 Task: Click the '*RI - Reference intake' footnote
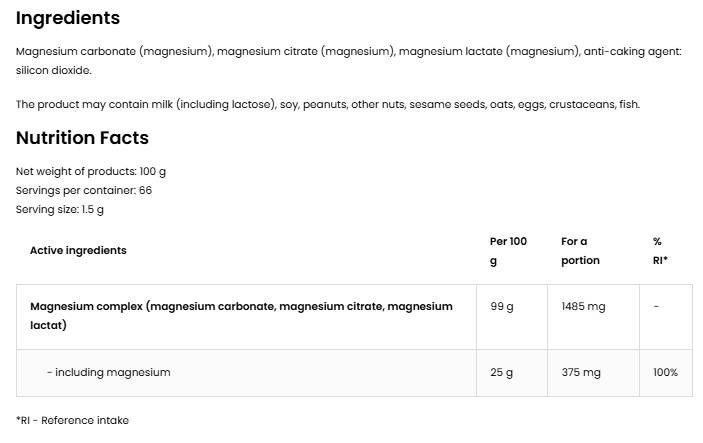72,420
